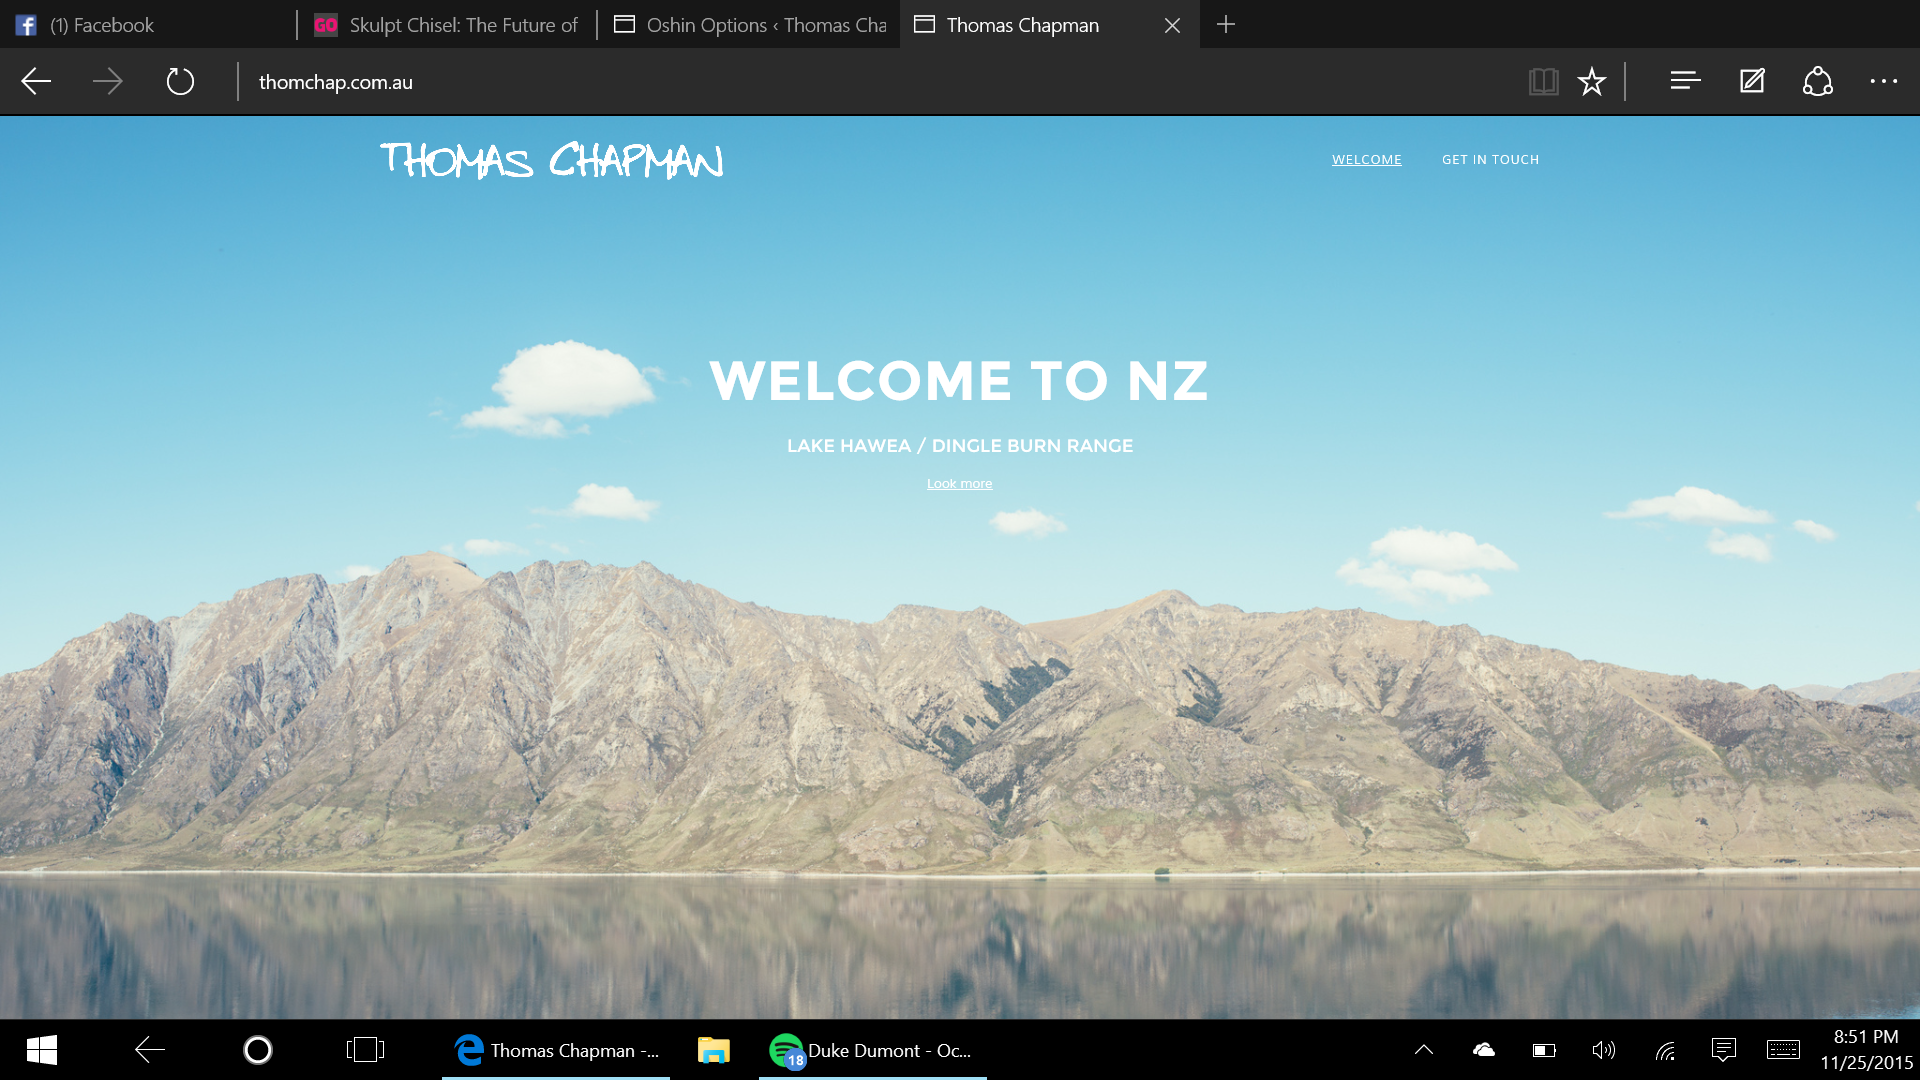Add page to favorites star

[x=1591, y=82]
